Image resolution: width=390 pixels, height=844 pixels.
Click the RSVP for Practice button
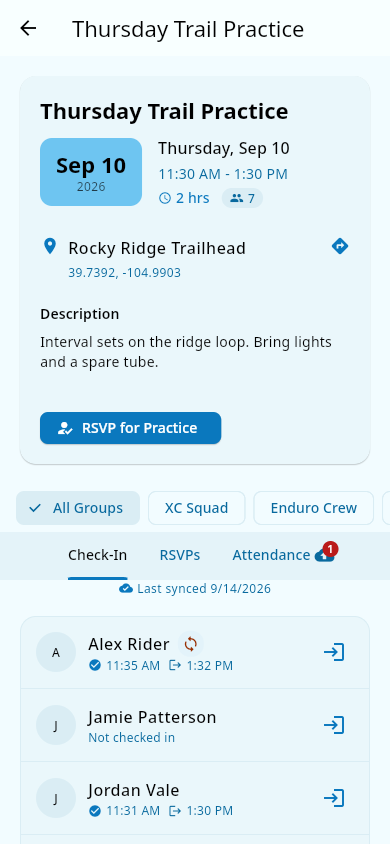coord(130,428)
